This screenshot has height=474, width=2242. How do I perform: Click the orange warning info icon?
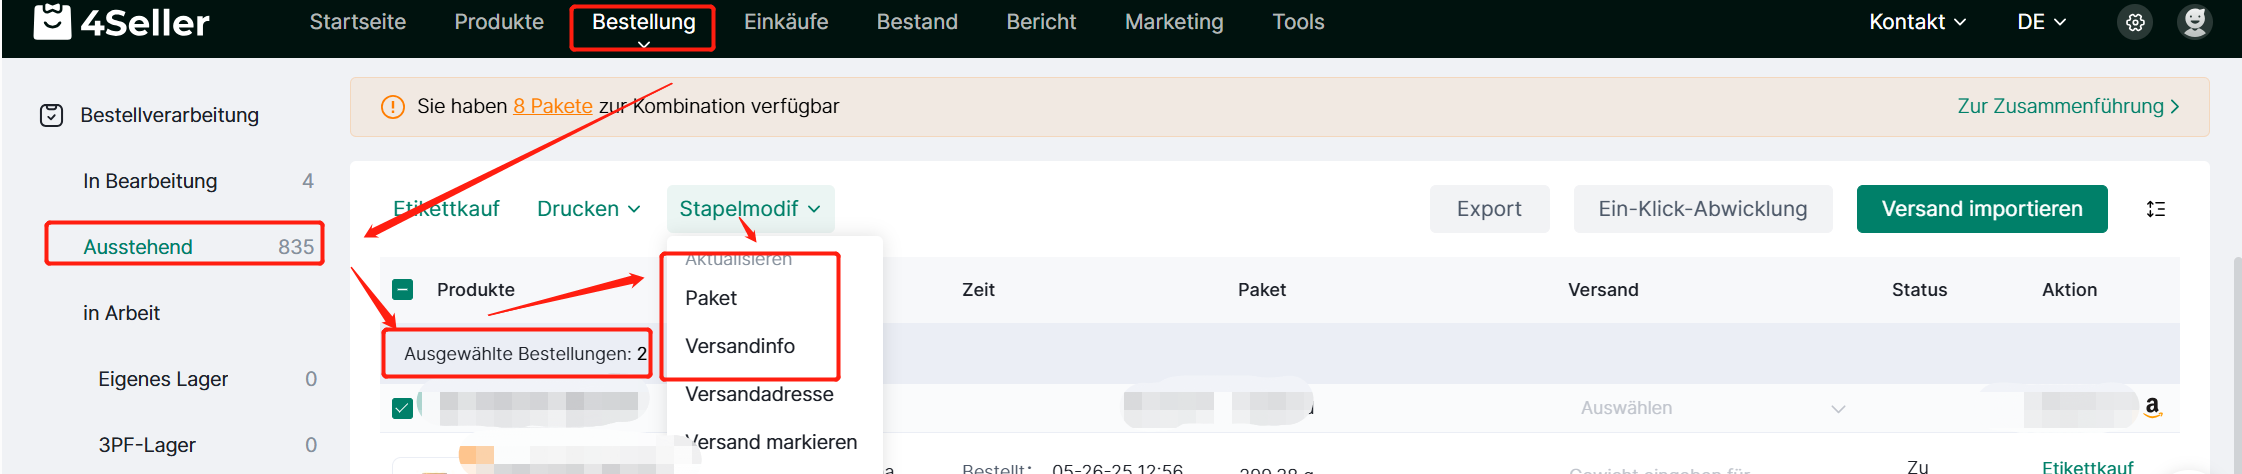(393, 106)
